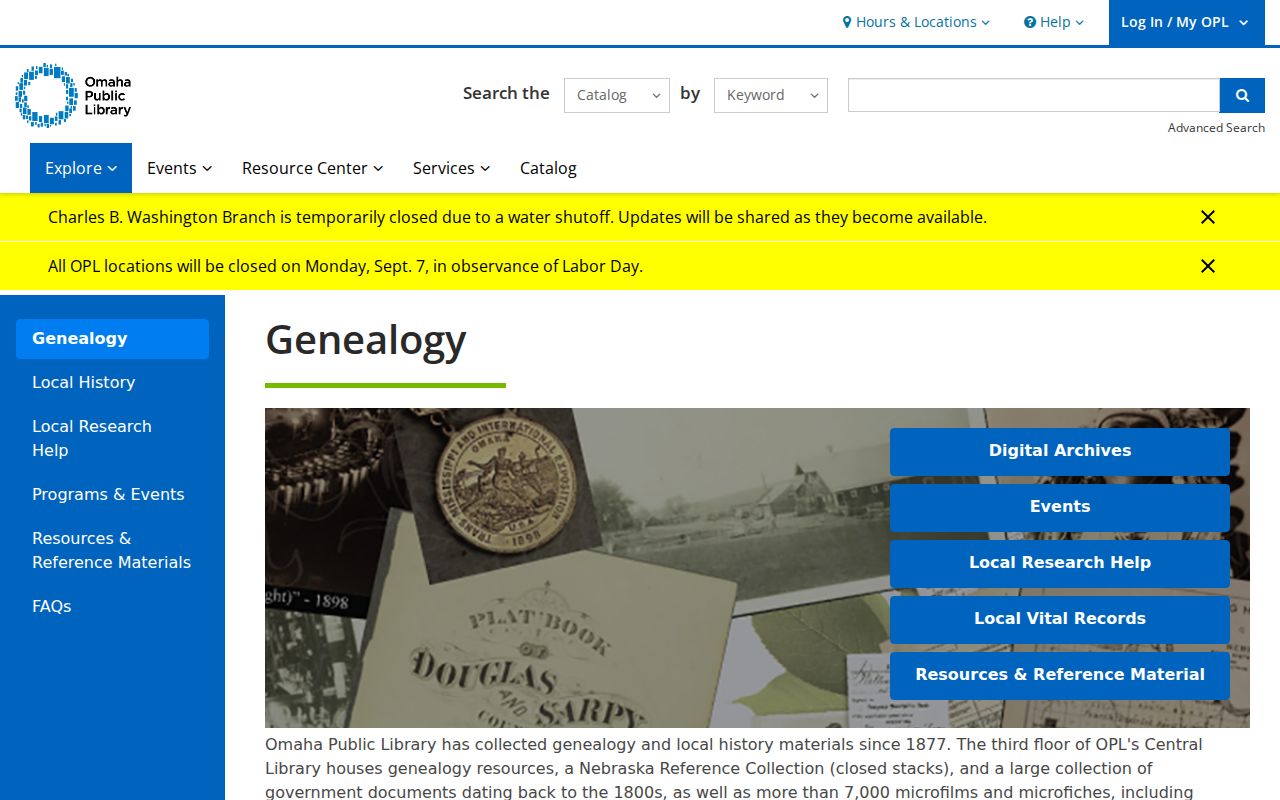Viewport: 1280px width, 800px height.
Task: Open the Hours & Locations dropdown
Action: pos(916,22)
